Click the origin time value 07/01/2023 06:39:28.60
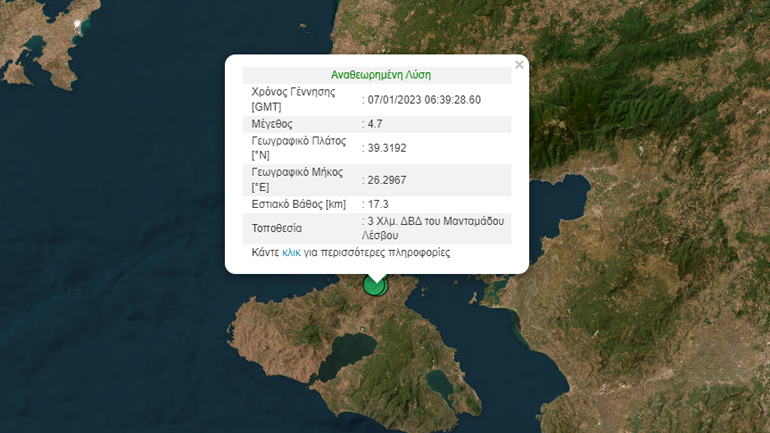This screenshot has width=770, height=433. pyautogui.click(x=424, y=99)
